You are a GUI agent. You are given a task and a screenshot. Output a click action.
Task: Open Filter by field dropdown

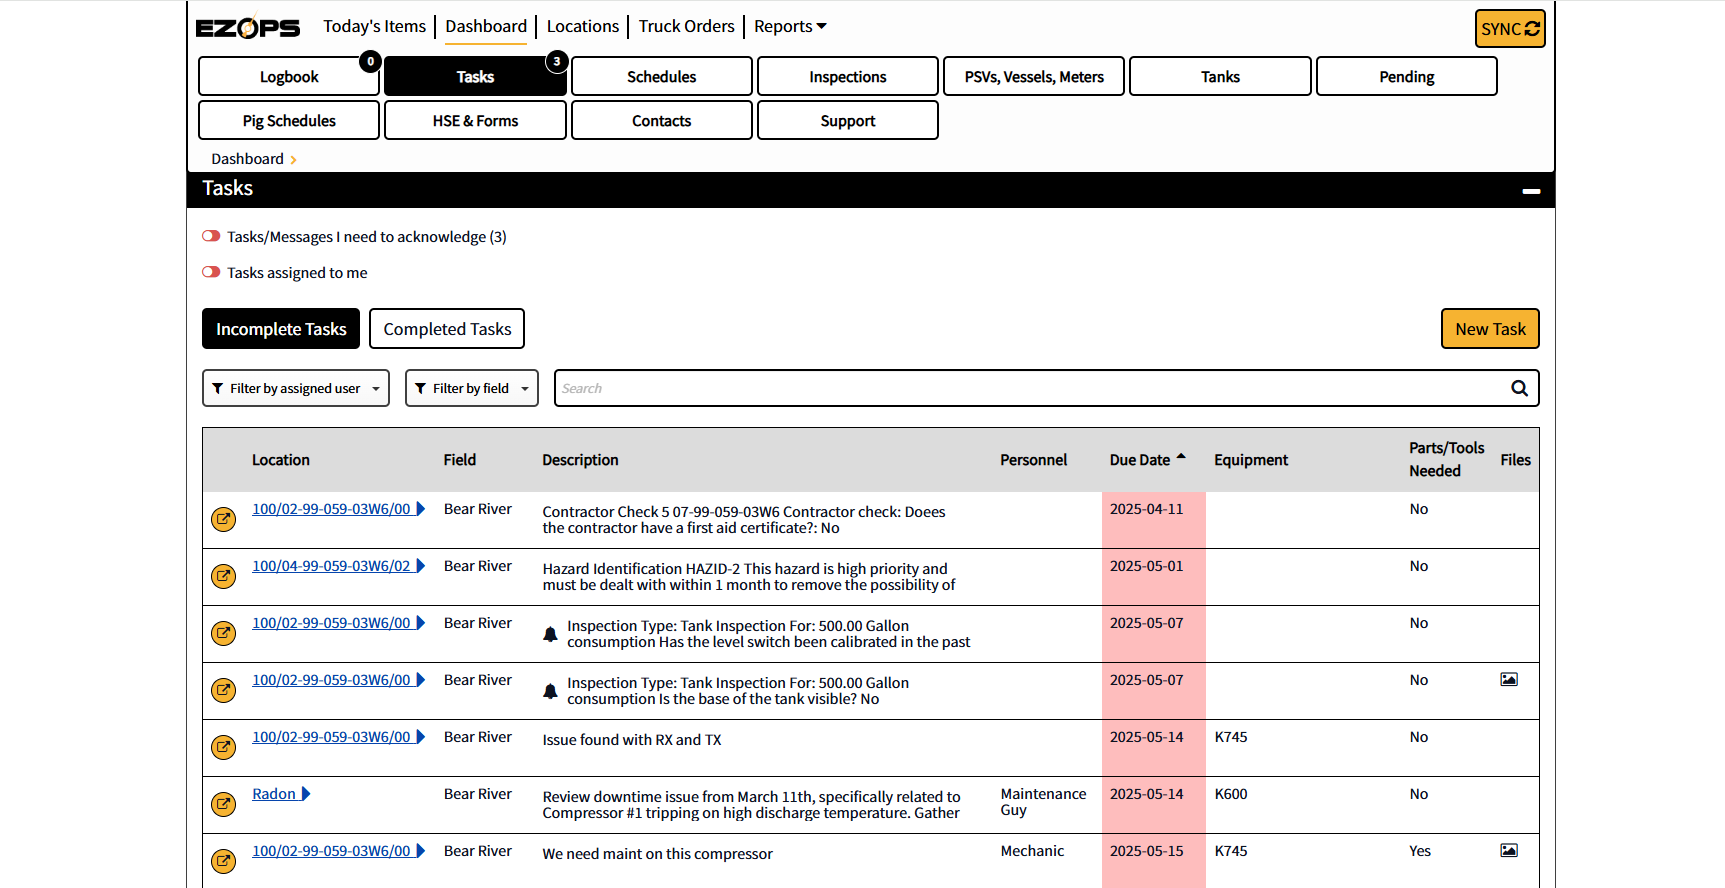472,388
